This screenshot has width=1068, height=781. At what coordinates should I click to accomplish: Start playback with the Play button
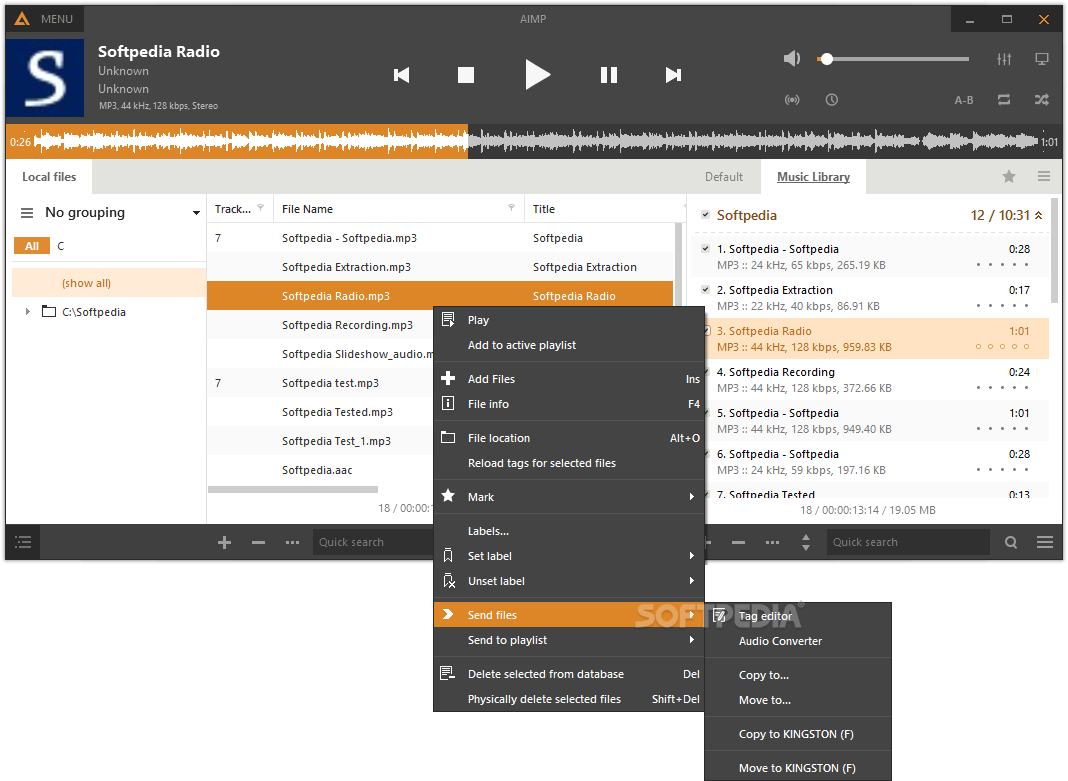537,75
